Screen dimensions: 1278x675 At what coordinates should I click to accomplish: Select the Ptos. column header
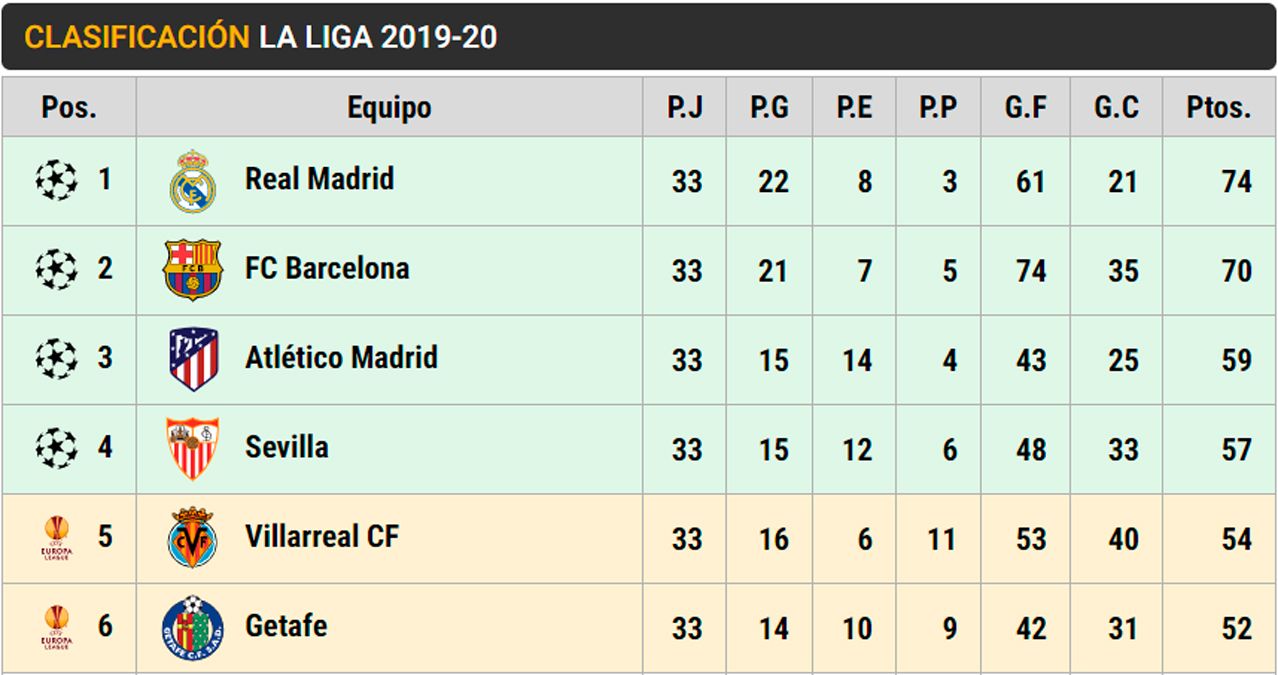[1218, 108]
